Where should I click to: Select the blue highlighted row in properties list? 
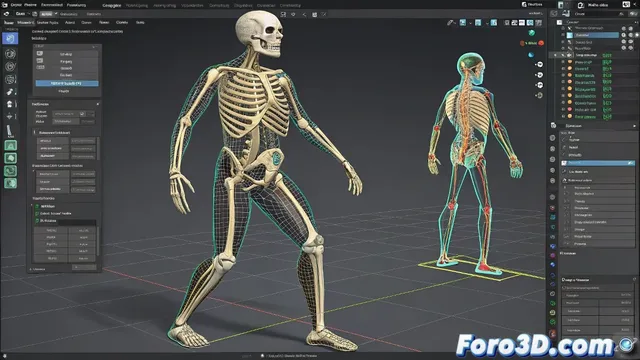tap(598, 163)
